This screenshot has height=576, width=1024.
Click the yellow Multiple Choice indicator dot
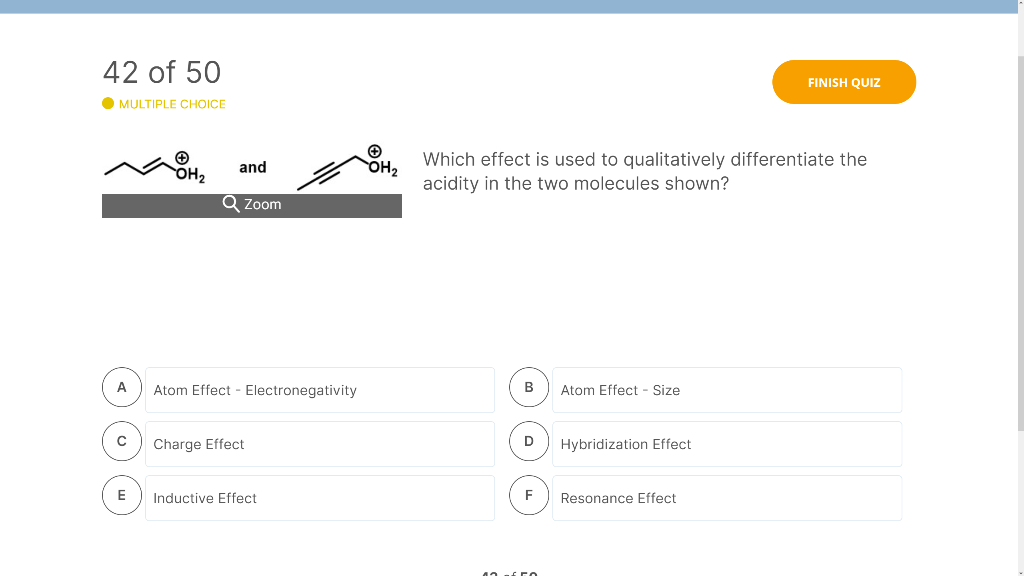point(108,103)
